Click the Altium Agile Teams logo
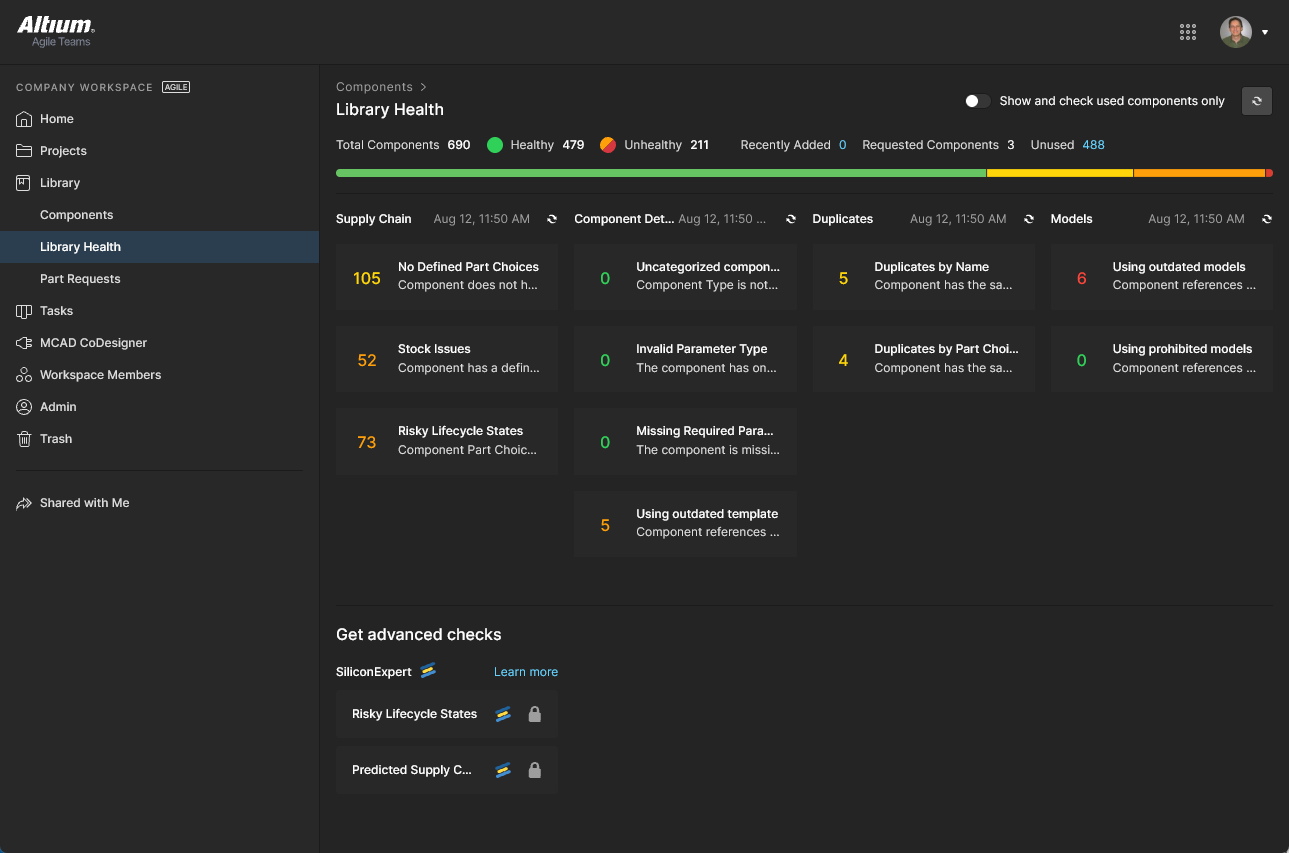The width and height of the screenshot is (1289, 853). pos(56,32)
